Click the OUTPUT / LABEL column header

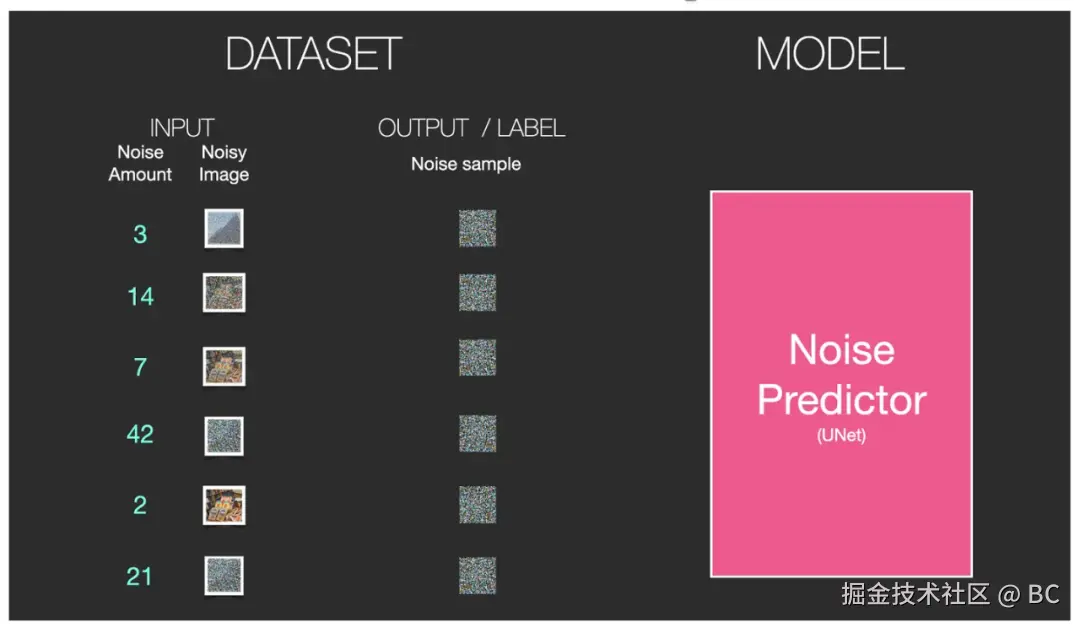pos(471,128)
